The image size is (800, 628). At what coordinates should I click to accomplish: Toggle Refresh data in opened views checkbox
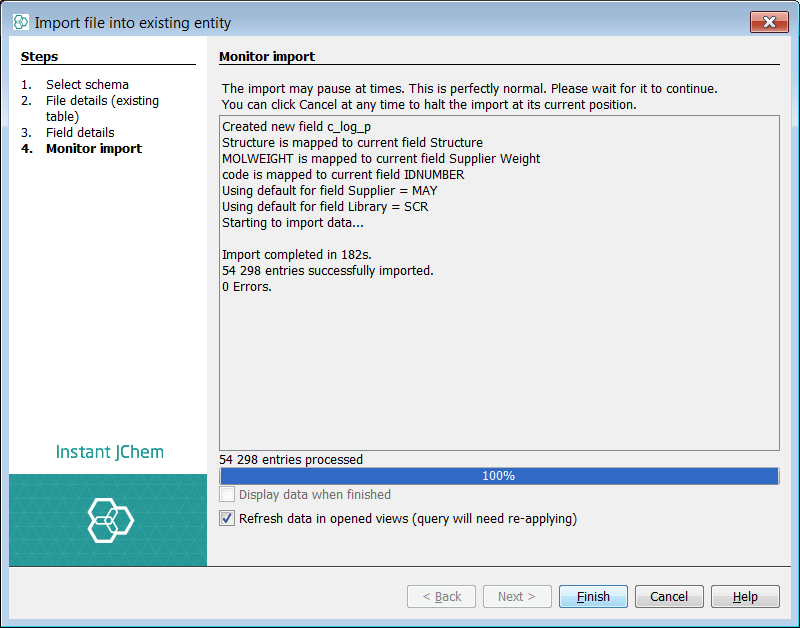tap(227, 519)
